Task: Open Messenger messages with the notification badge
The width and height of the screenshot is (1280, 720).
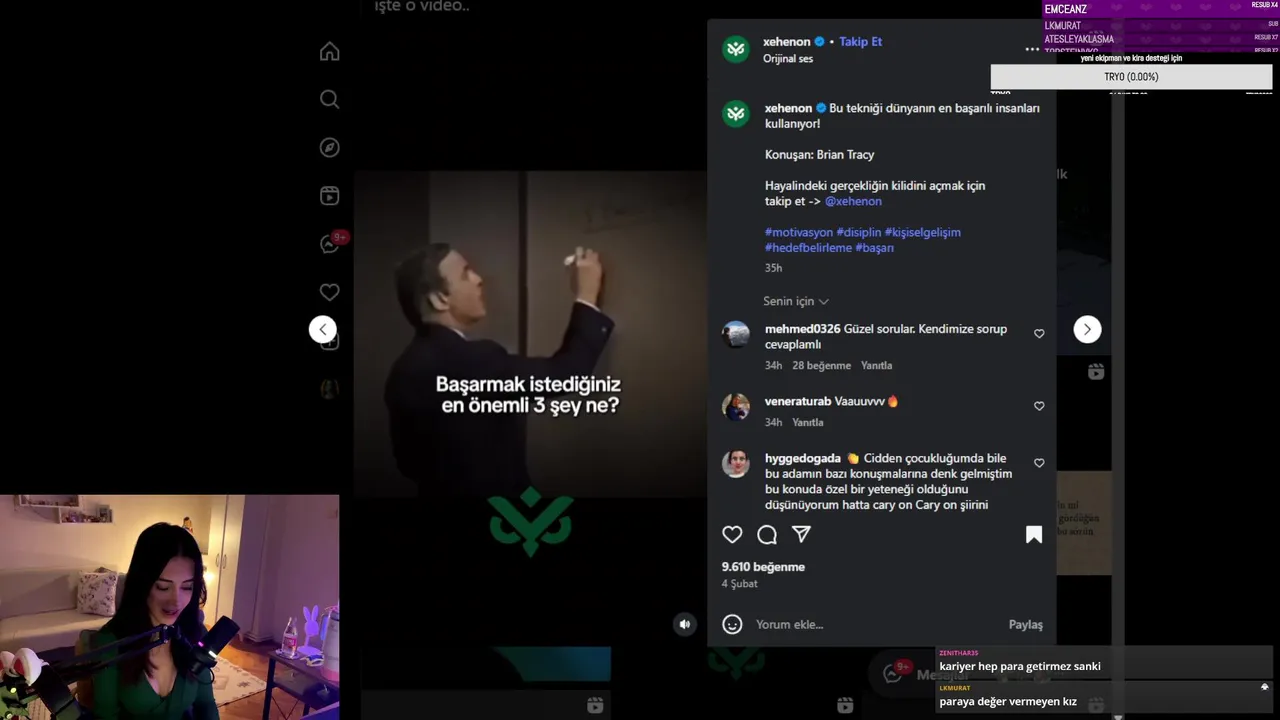Action: click(x=331, y=243)
